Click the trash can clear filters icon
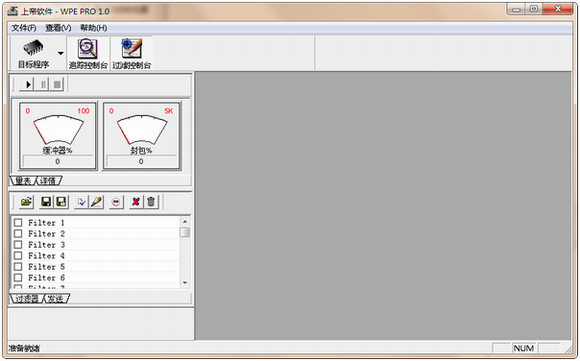 [151, 202]
